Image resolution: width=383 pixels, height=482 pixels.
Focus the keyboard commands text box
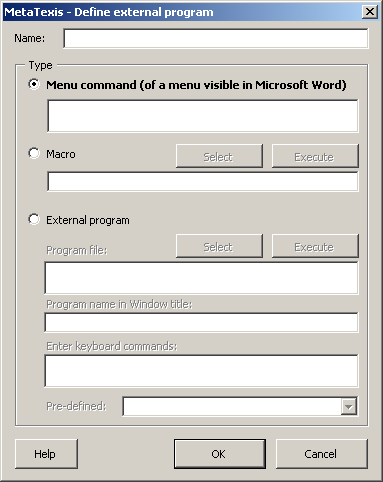click(201, 371)
